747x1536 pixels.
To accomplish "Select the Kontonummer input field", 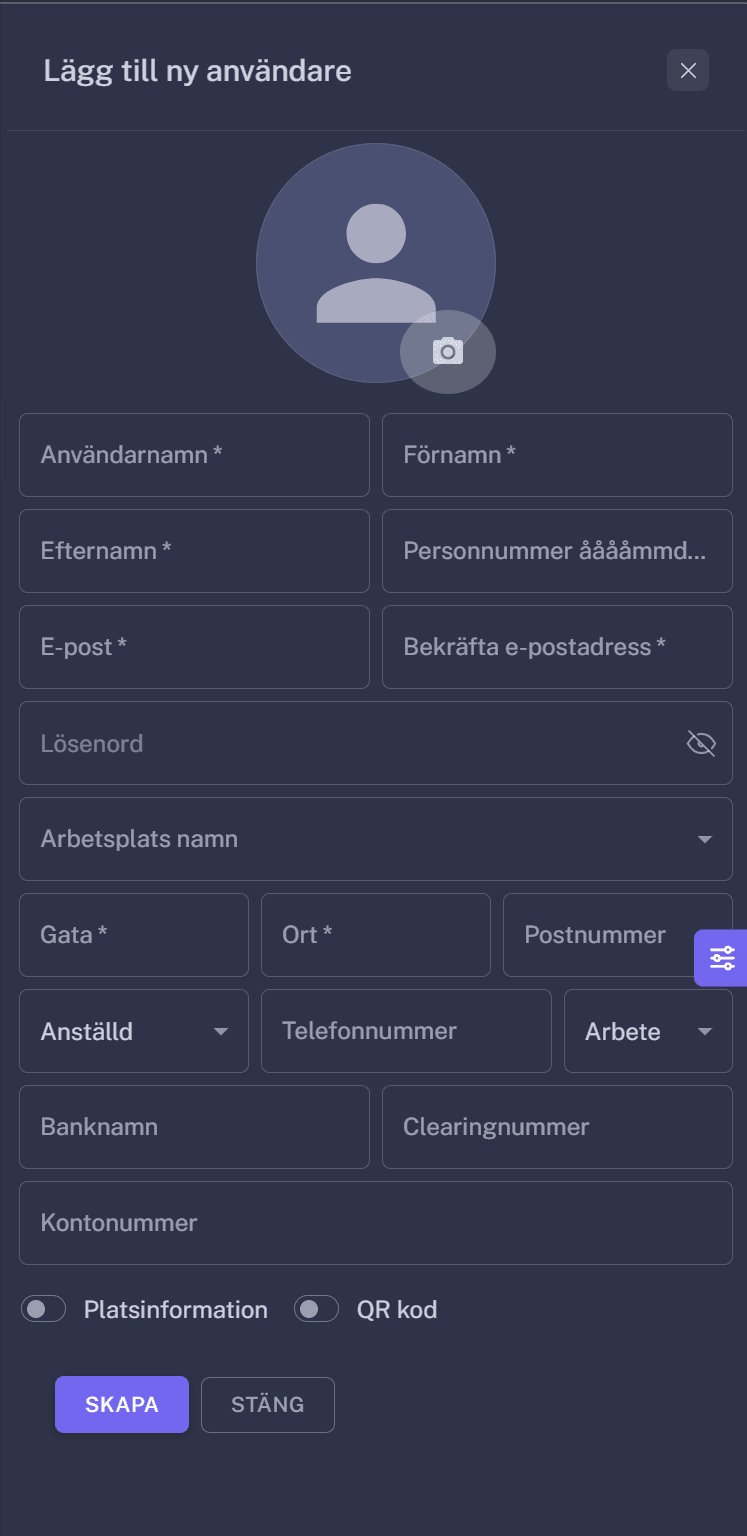I will [x=375, y=1223].
